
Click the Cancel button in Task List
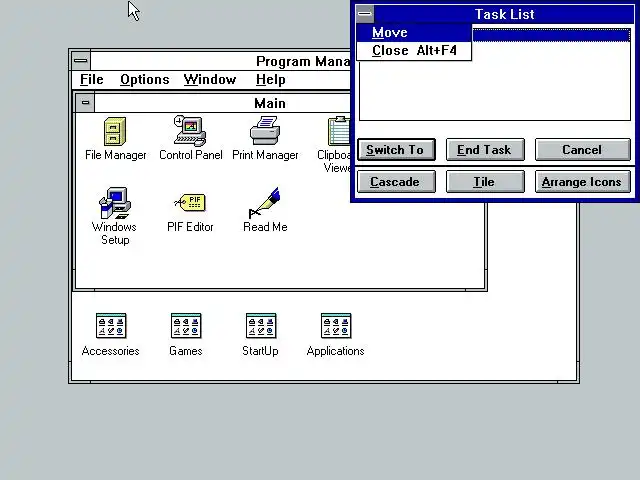coord(583,150)
